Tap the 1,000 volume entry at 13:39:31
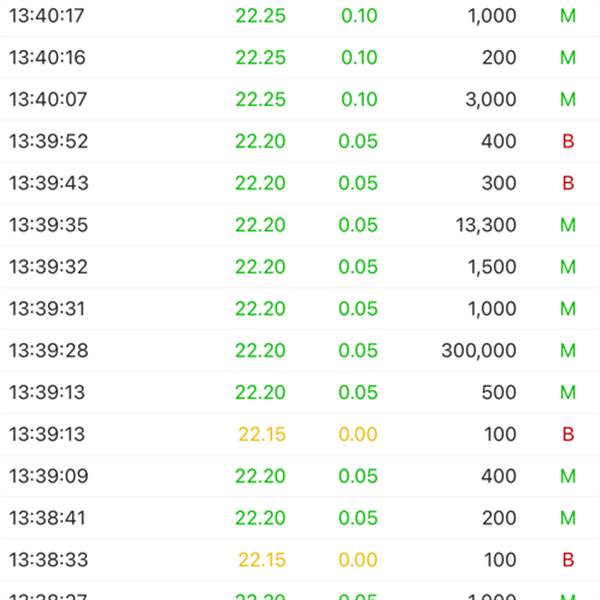This screenshot has height=600, width=600. click(x=492, y=309)
